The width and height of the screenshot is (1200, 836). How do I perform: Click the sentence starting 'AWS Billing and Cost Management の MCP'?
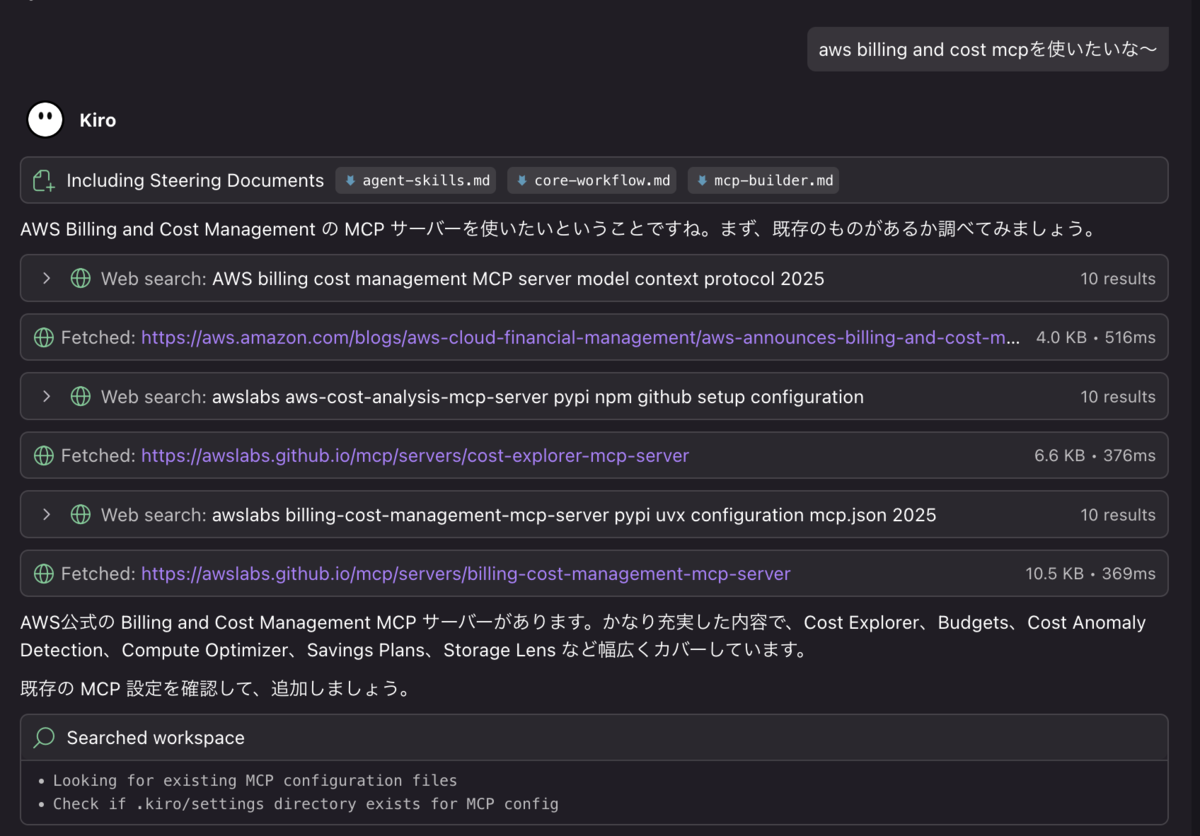[558, 229]
